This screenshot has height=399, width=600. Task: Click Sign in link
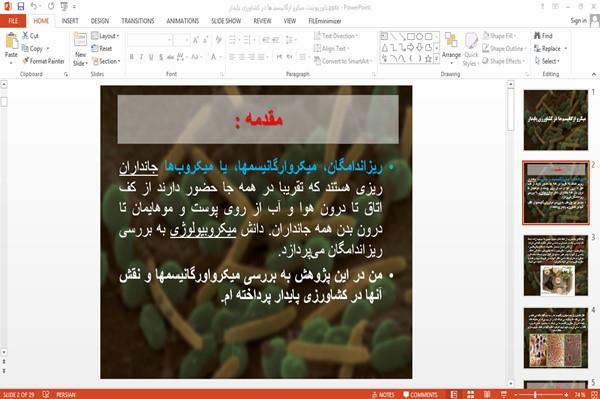click(x=578, y=21)
